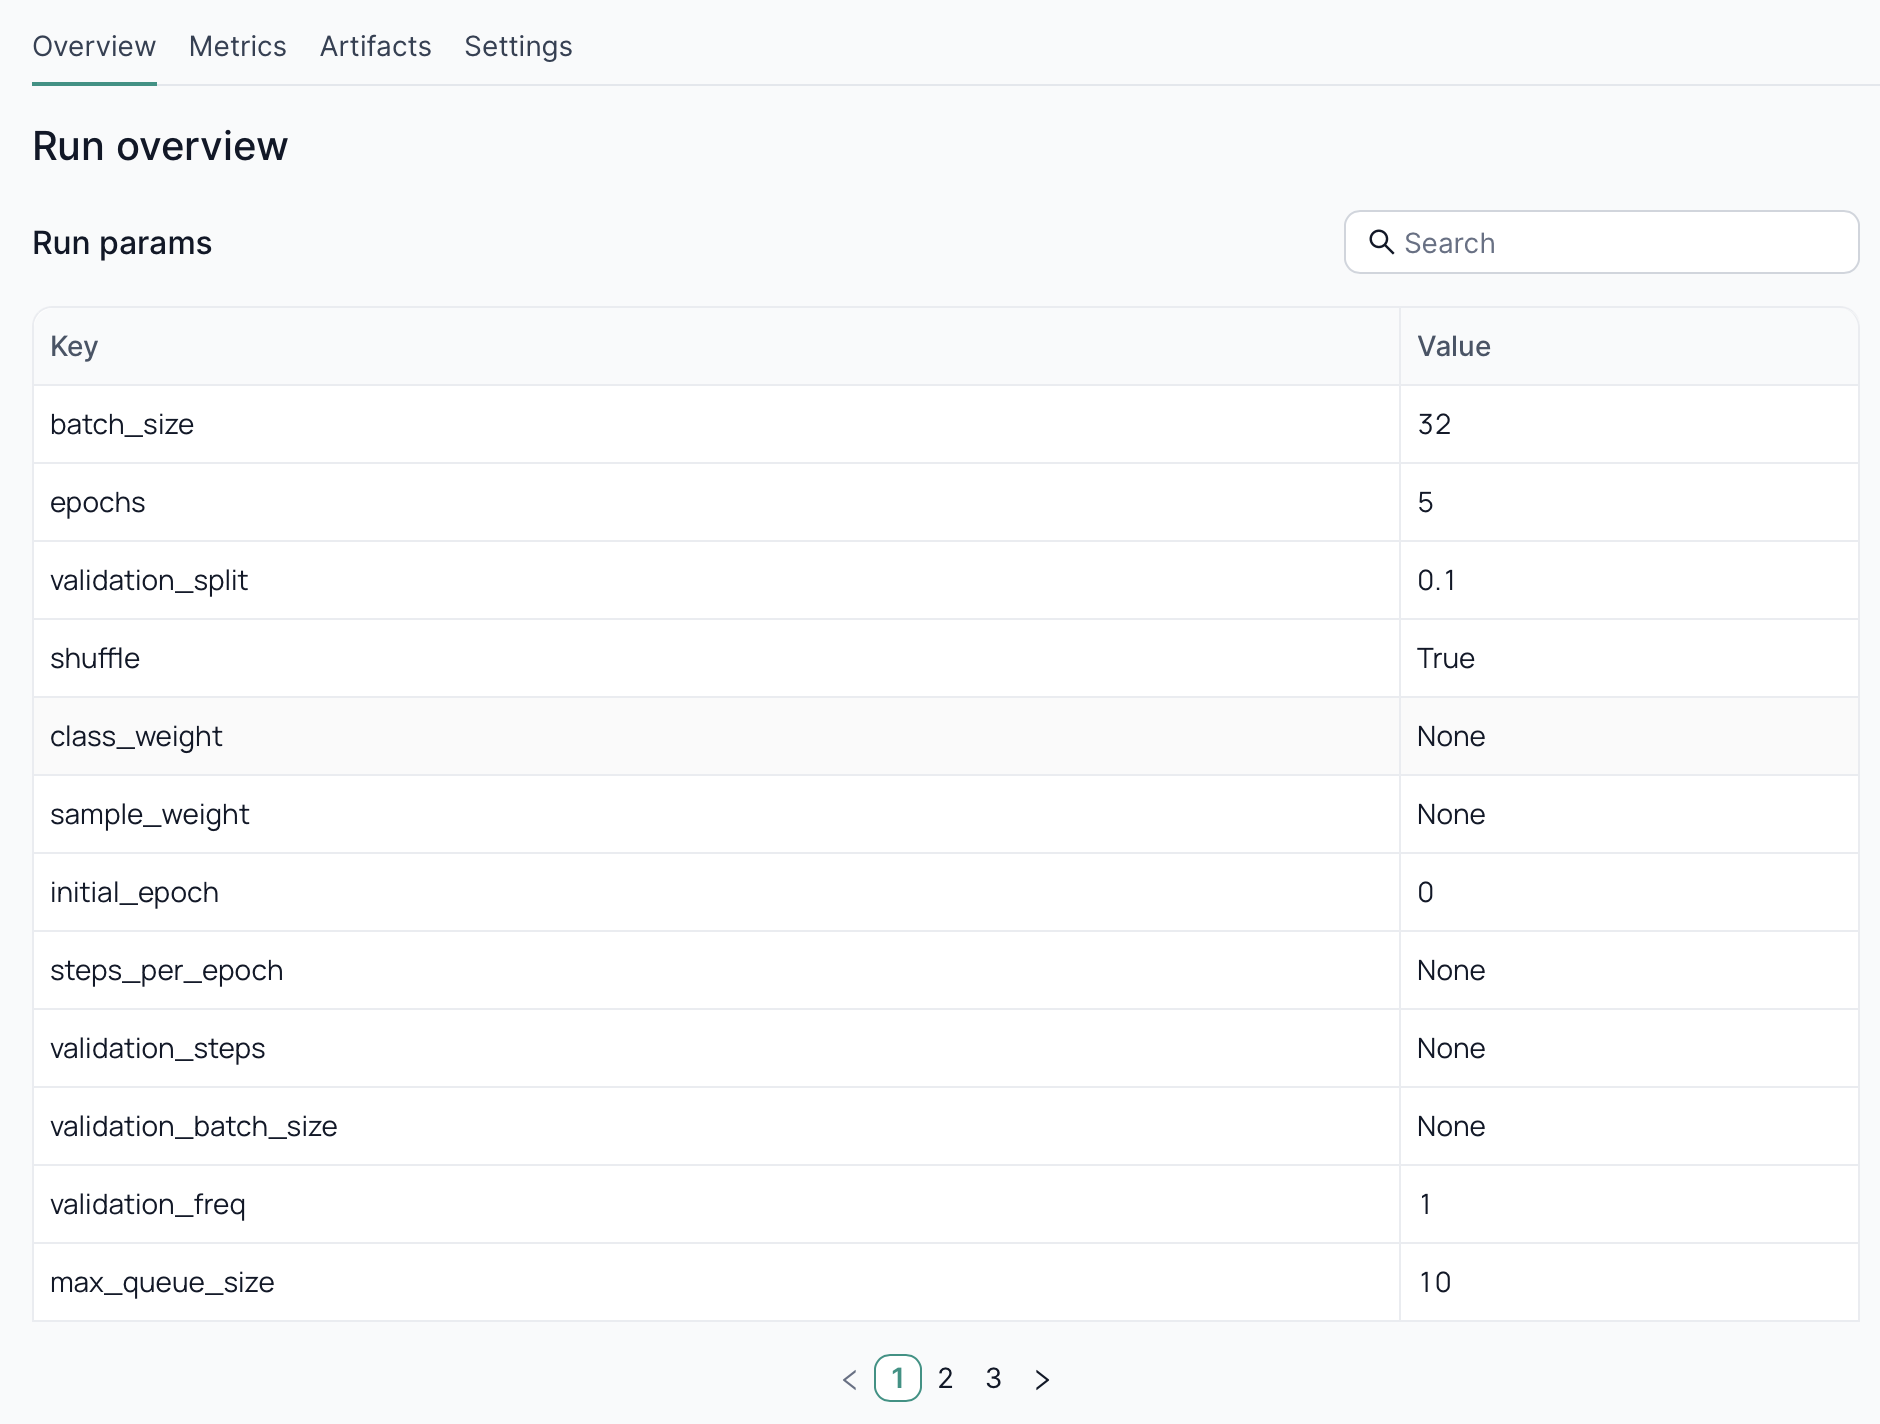
Task: Open the Artifacts tab
Action: tap(375, 46)
